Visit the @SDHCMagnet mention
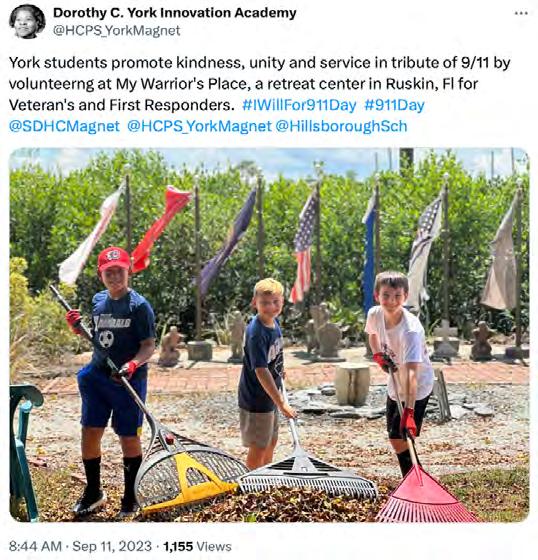Viewport: 538px width, 560px height. (64, 126)
